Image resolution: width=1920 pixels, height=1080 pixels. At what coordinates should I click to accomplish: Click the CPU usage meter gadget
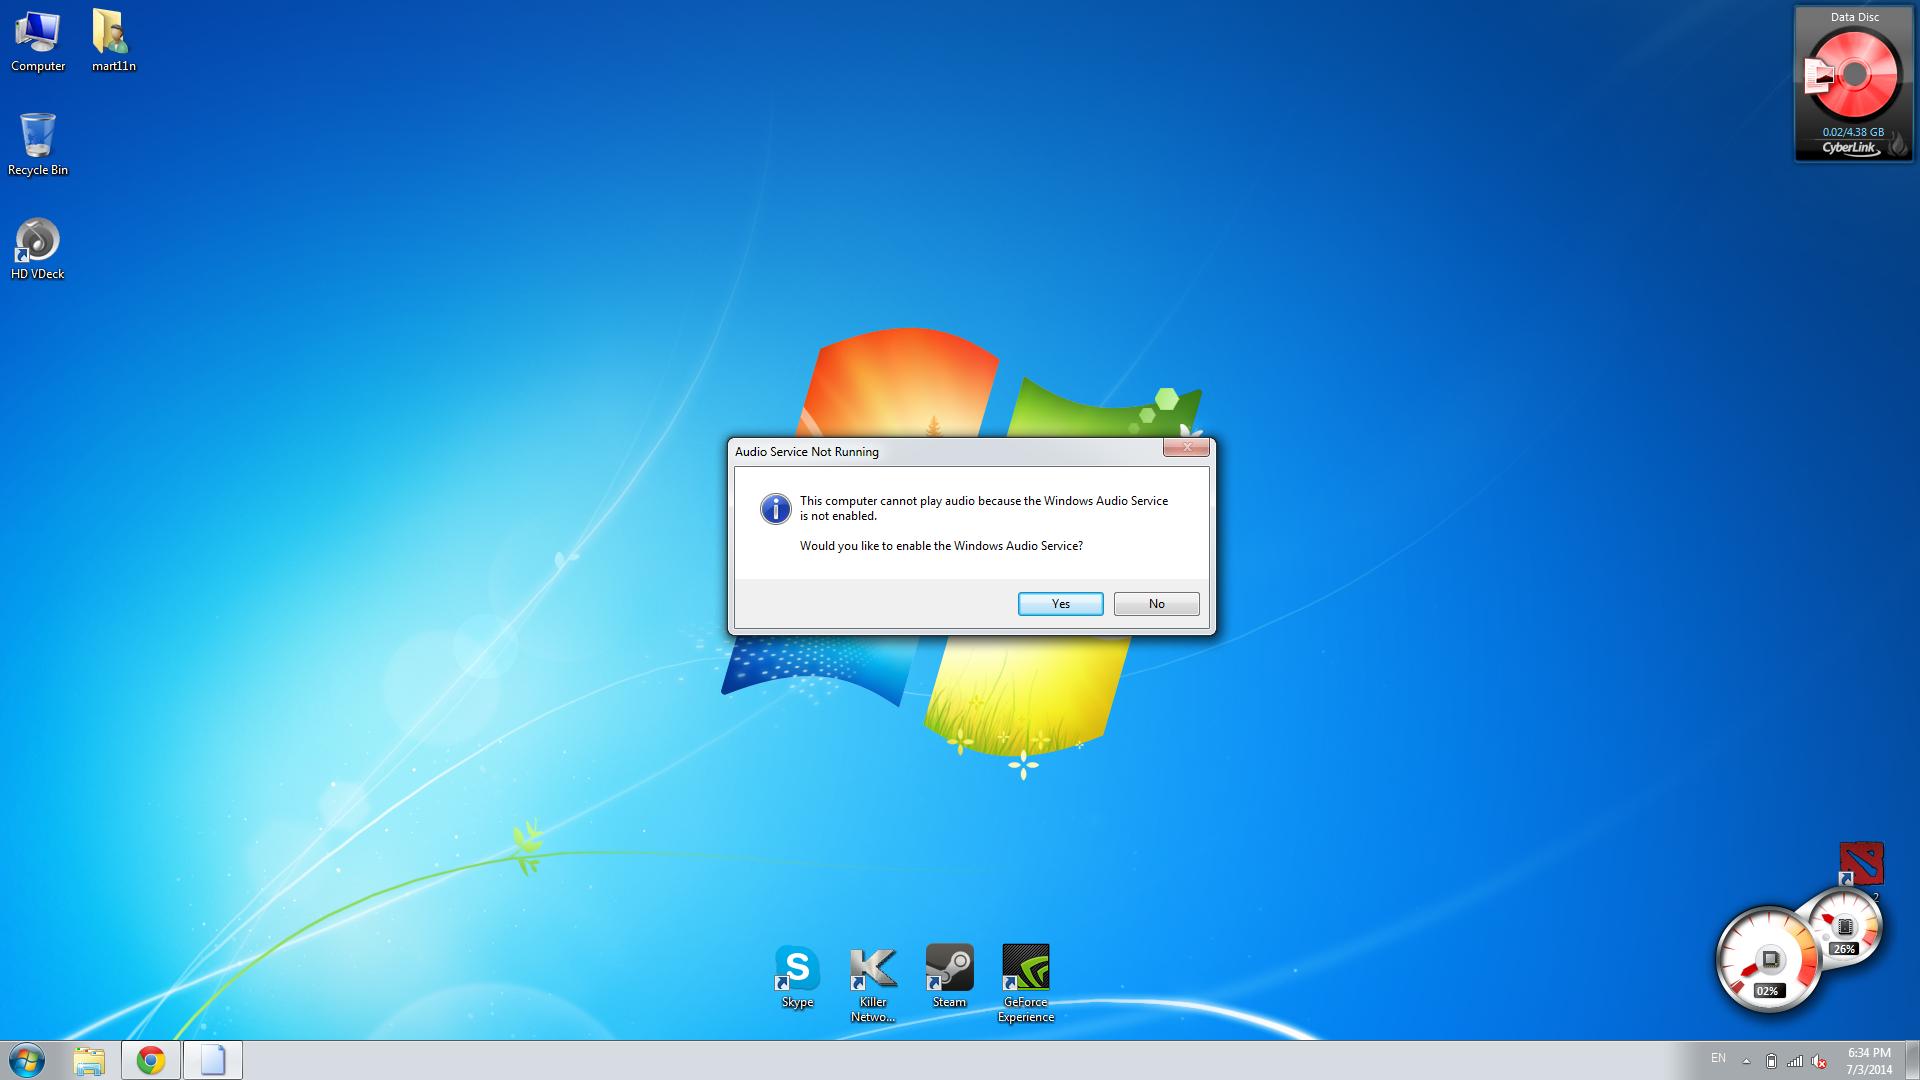(1768, 960)
